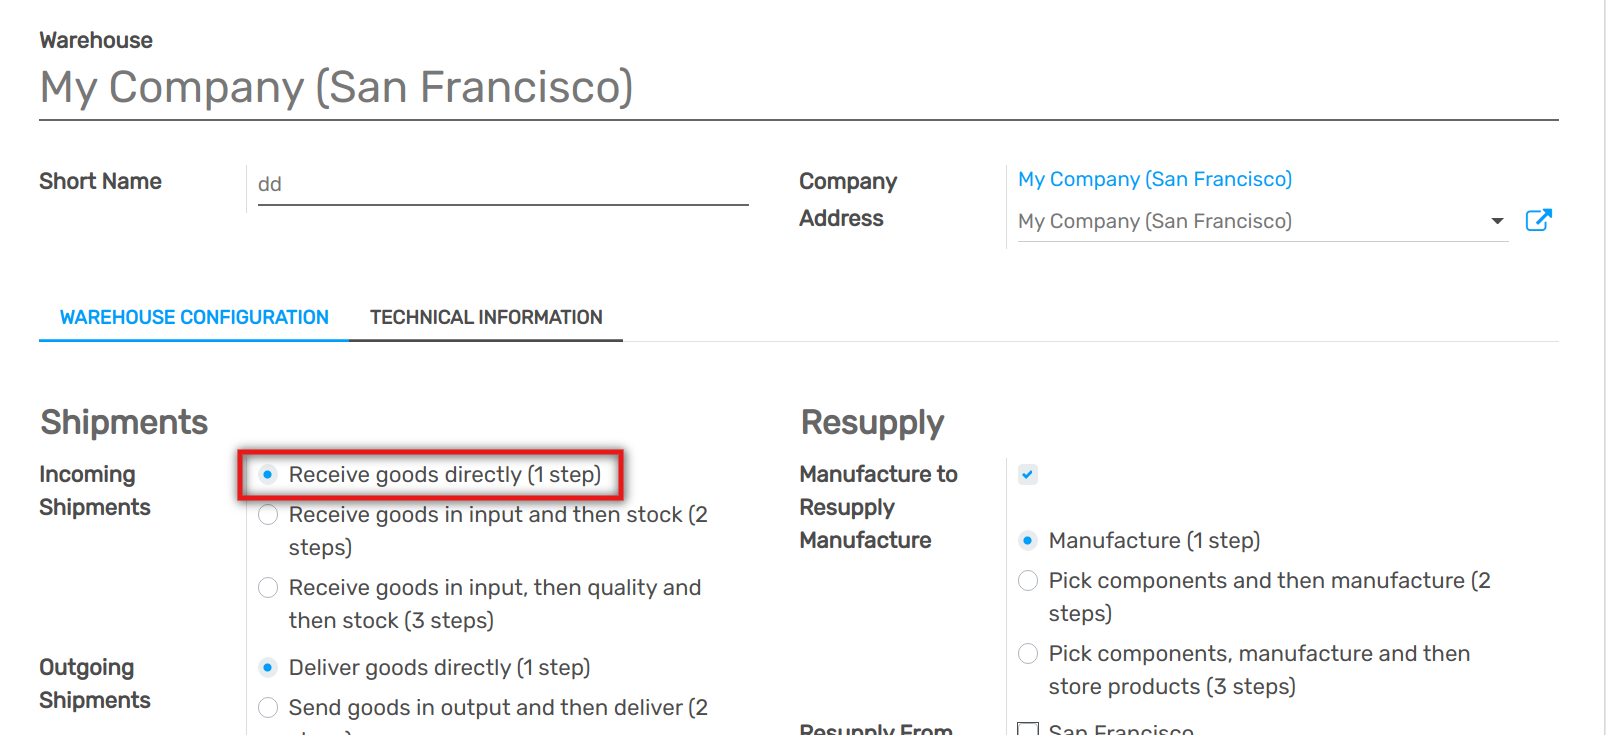Expand the Address dropdown arrow
Viewport: 1606px width, 735px height.
(1497, 221)
